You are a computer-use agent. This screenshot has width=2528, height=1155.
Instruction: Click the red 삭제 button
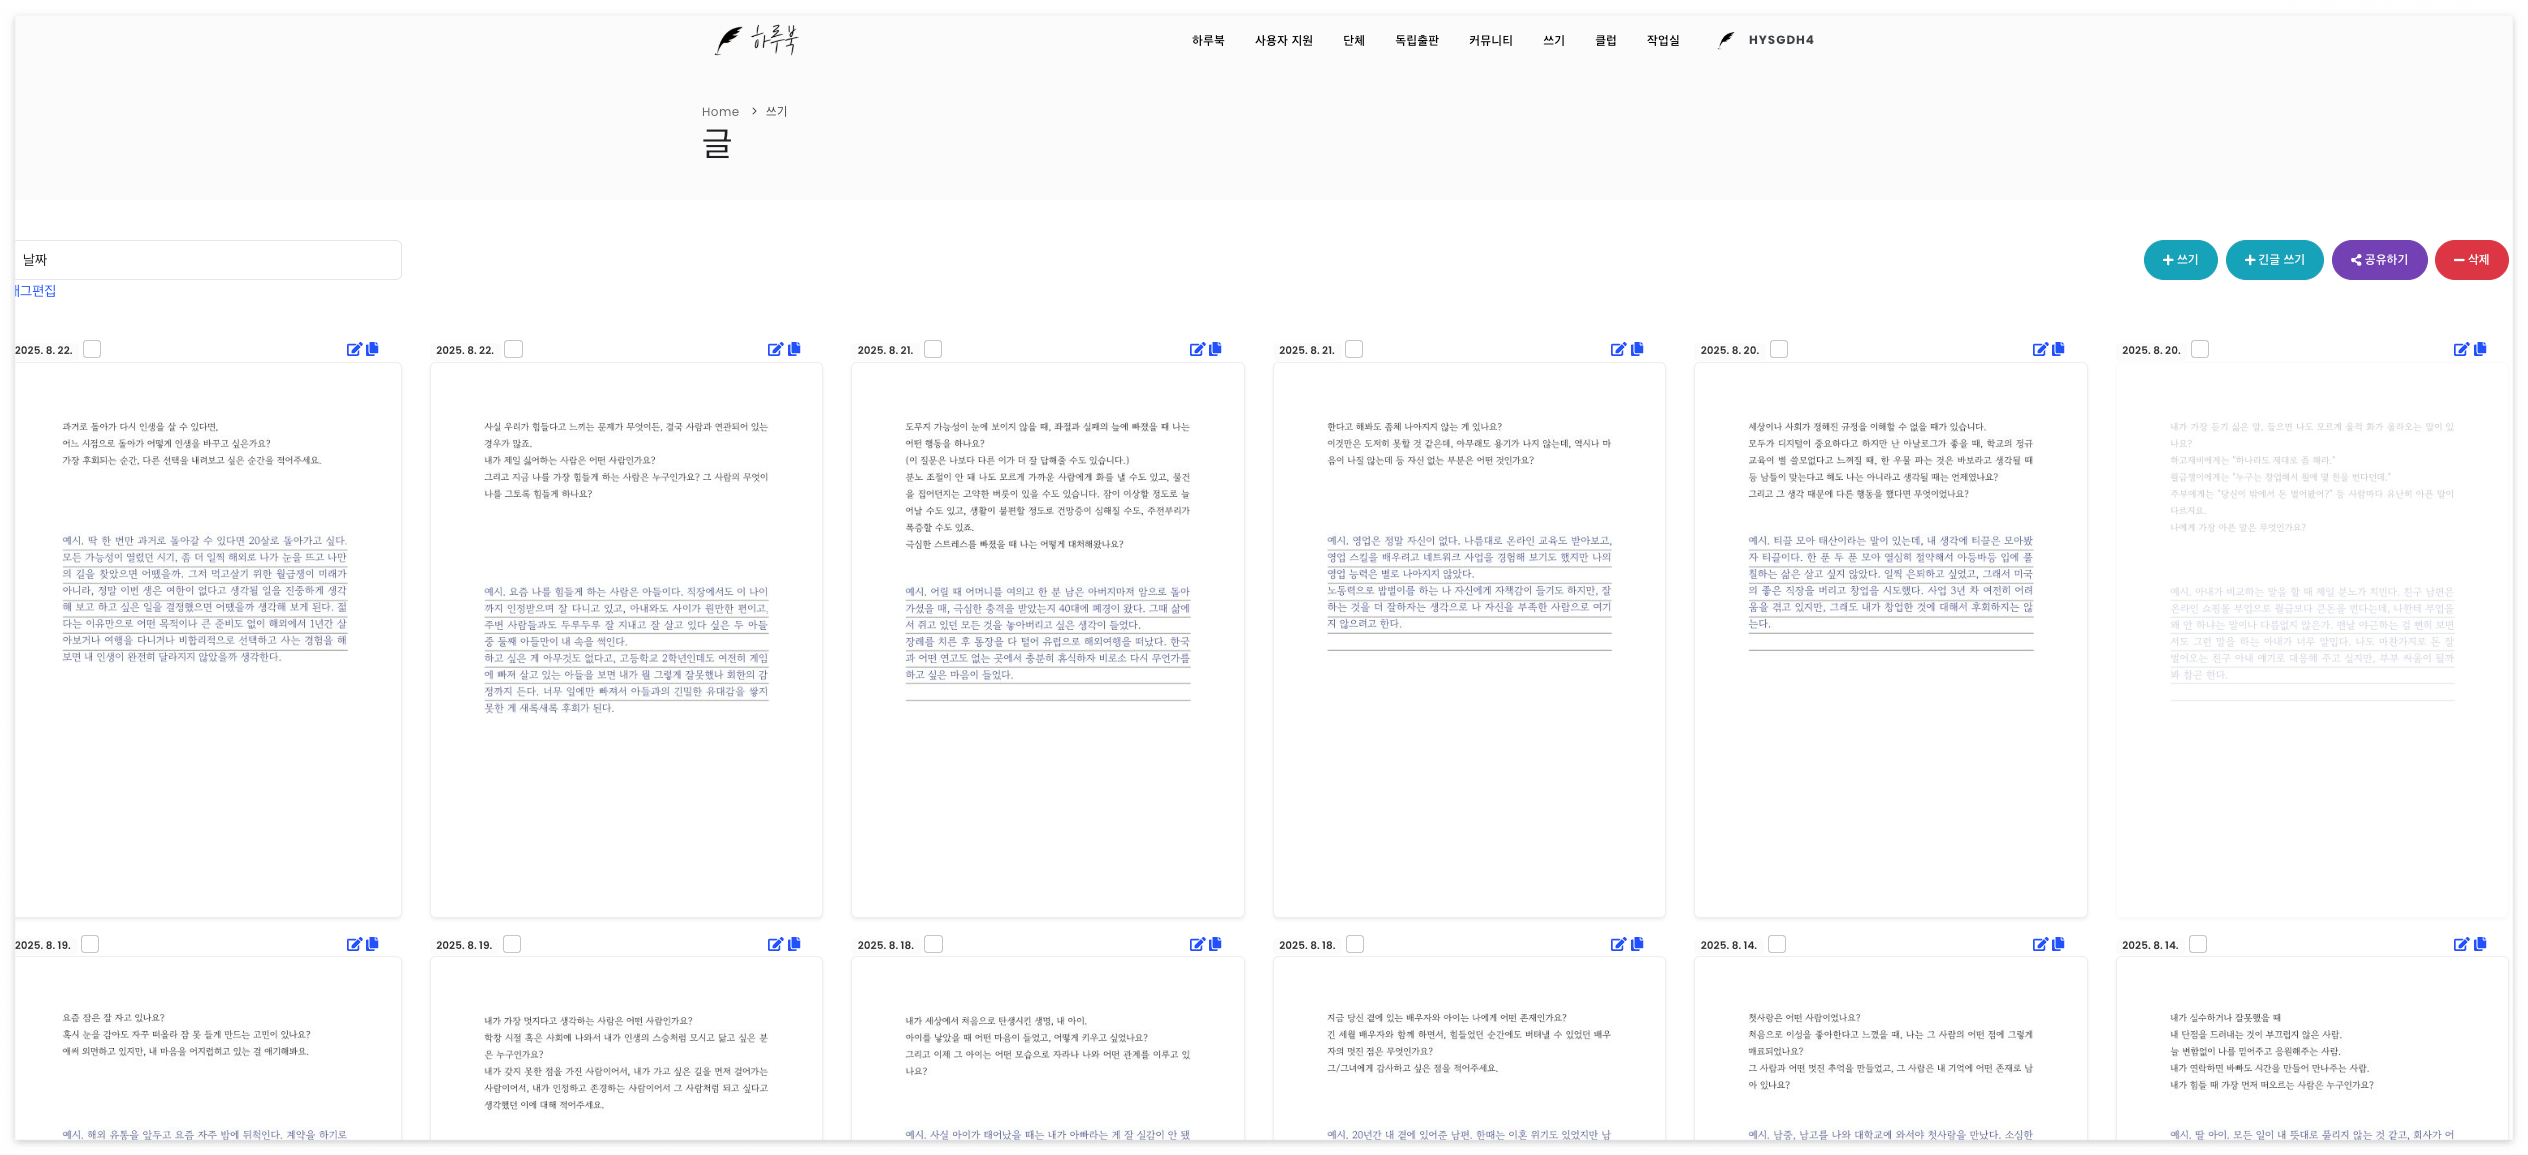coord(2471,260)
